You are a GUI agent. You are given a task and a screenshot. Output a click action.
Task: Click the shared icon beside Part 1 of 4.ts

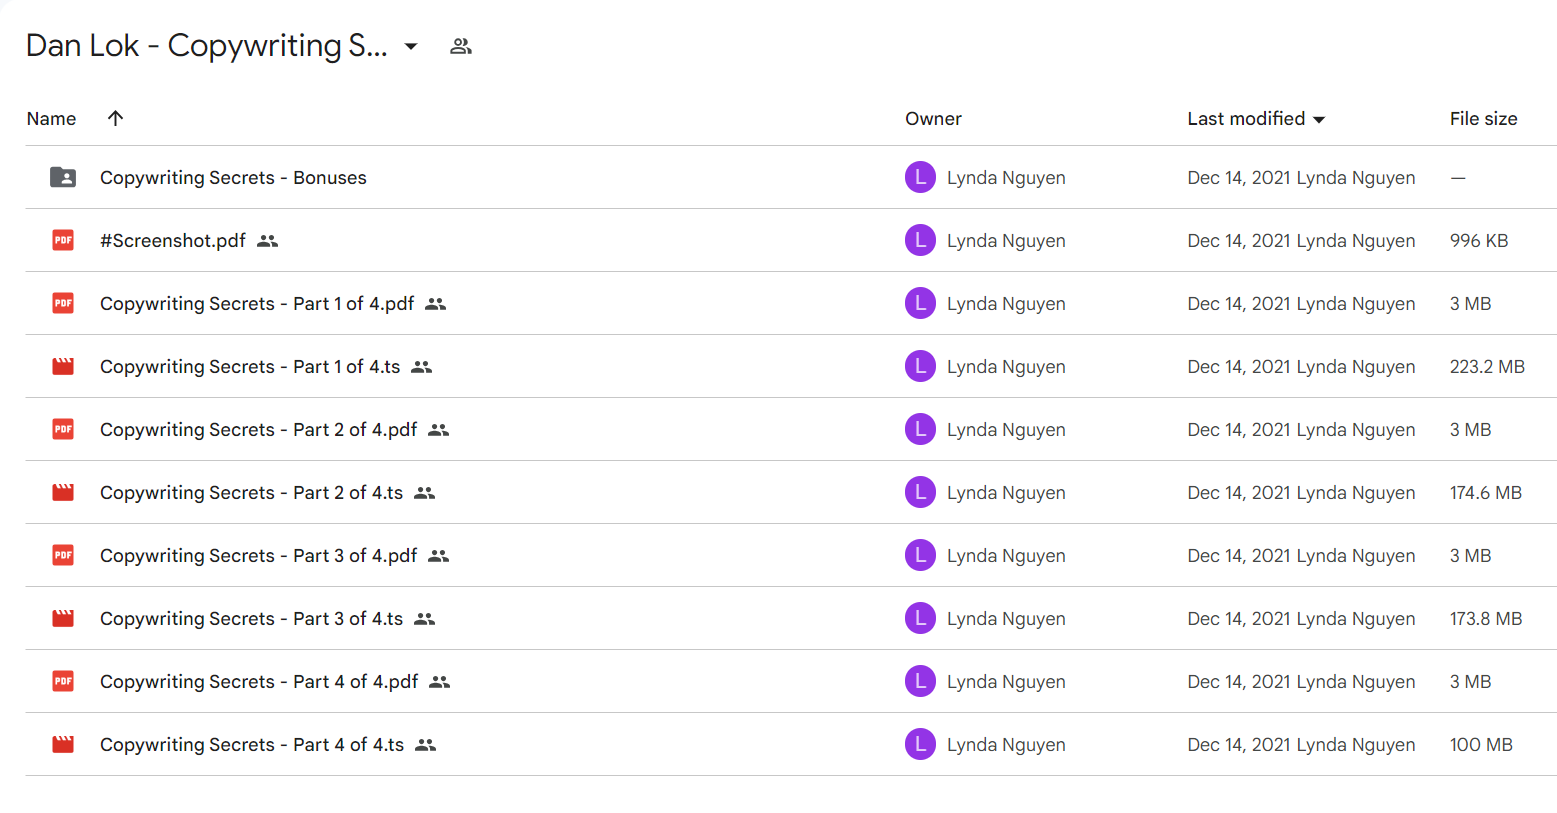point(421,367)
